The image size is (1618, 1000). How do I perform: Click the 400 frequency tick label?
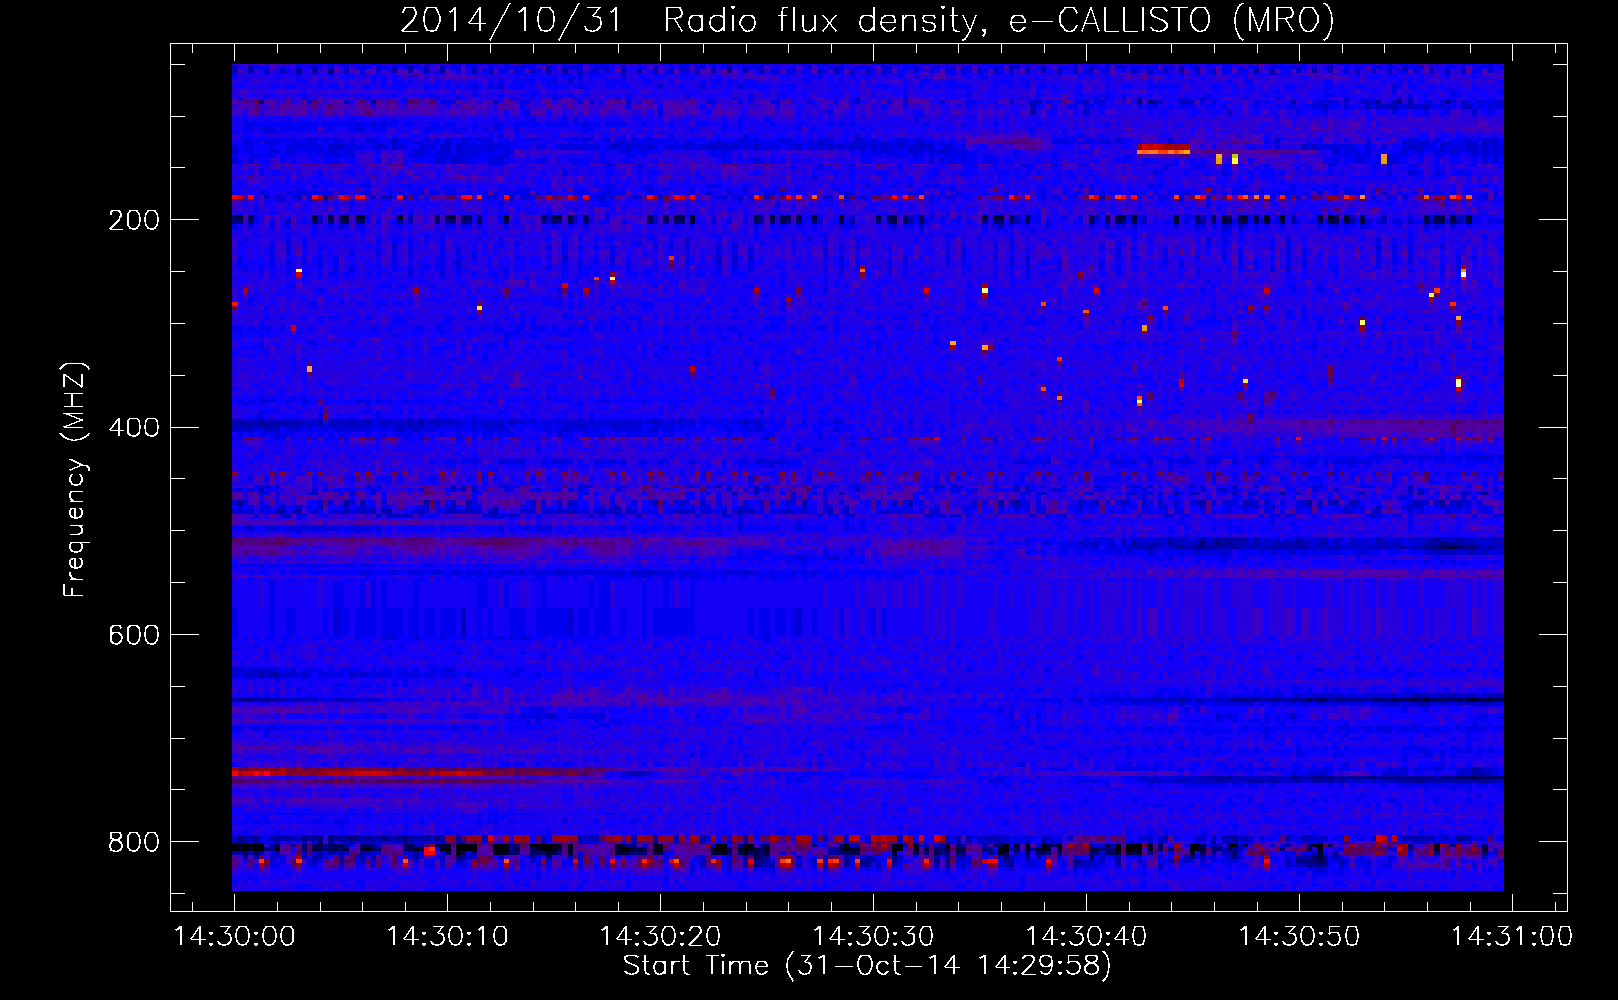134,428
